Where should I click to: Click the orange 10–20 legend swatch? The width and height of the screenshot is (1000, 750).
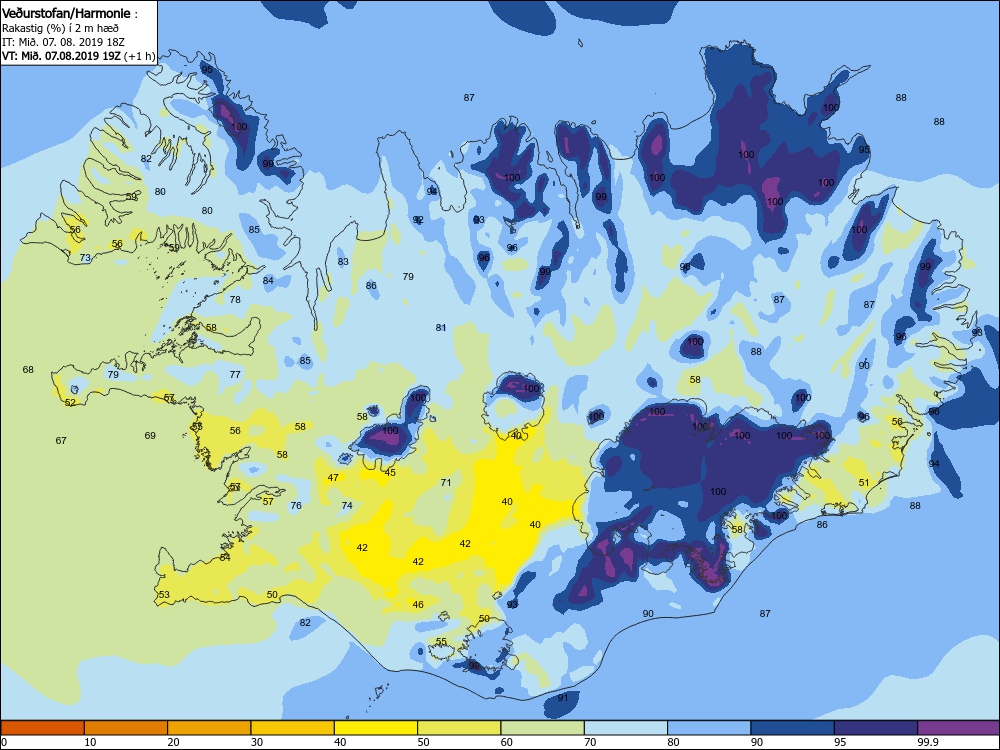(x=126, y=728)
